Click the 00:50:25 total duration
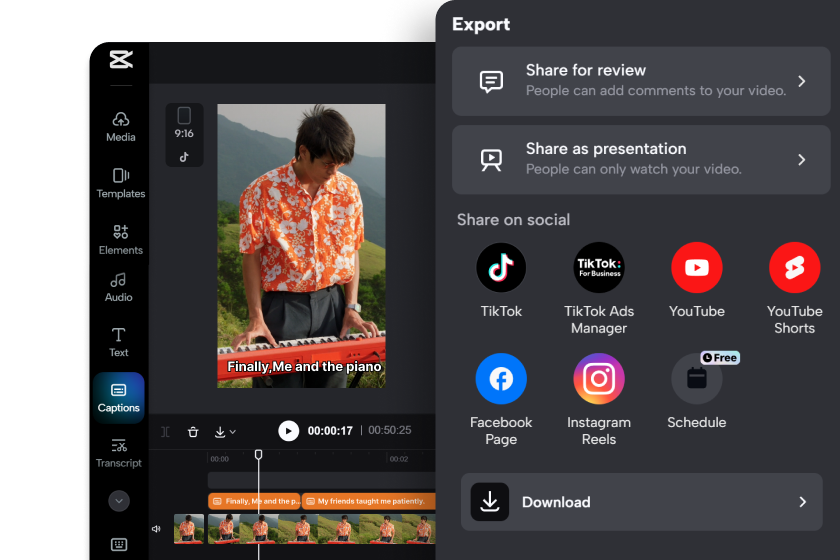840x560 pixels. (389, 430)
